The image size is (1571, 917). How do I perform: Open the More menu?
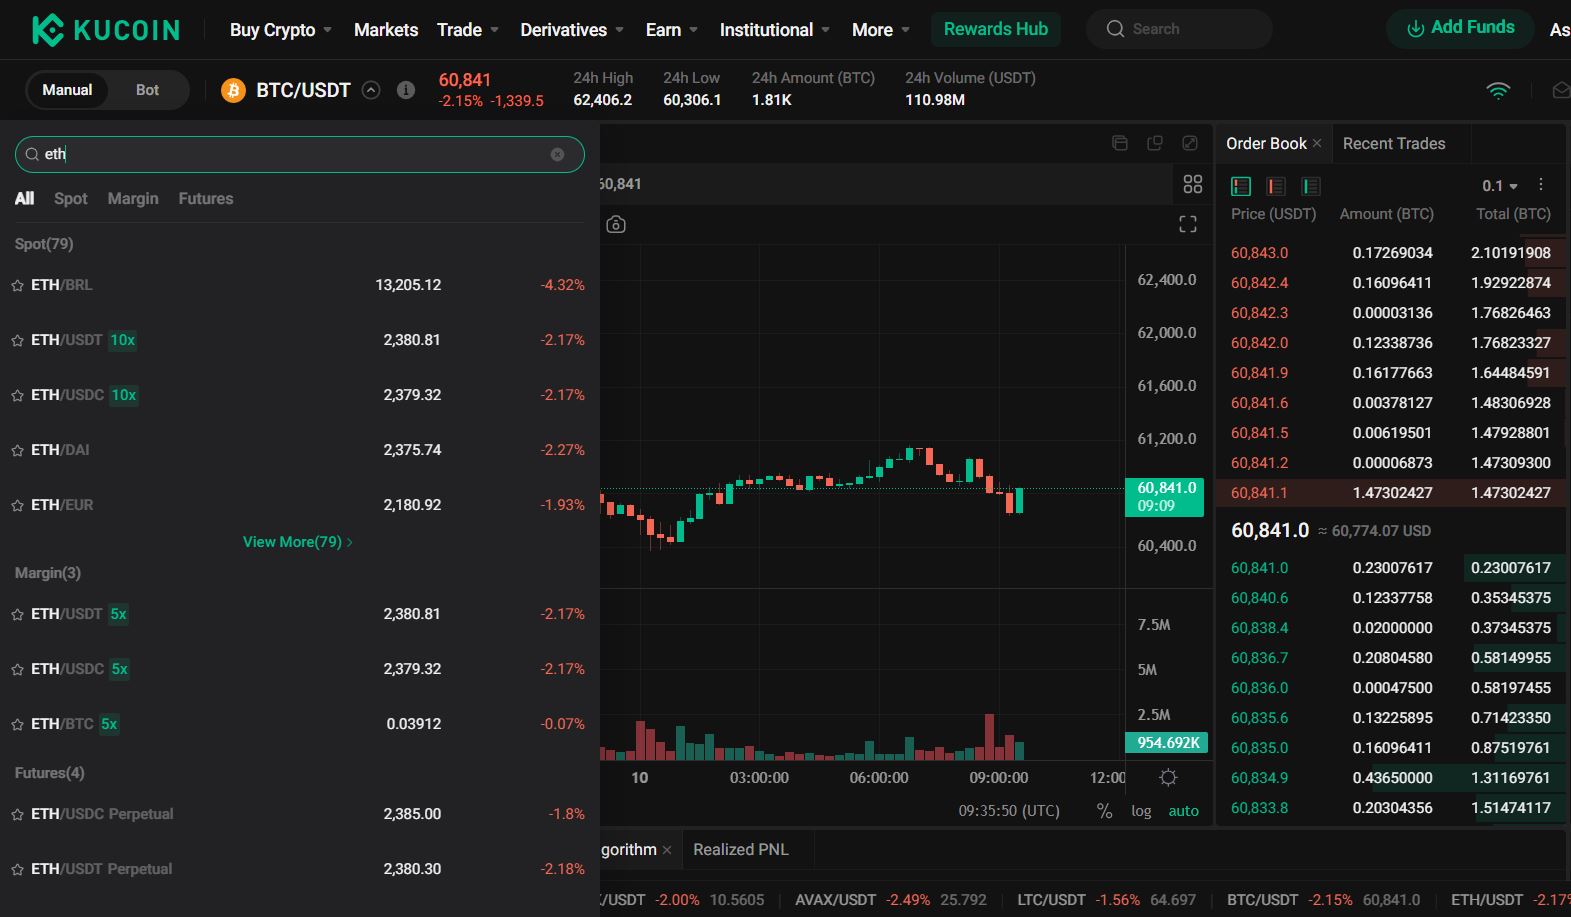(881, 30)
